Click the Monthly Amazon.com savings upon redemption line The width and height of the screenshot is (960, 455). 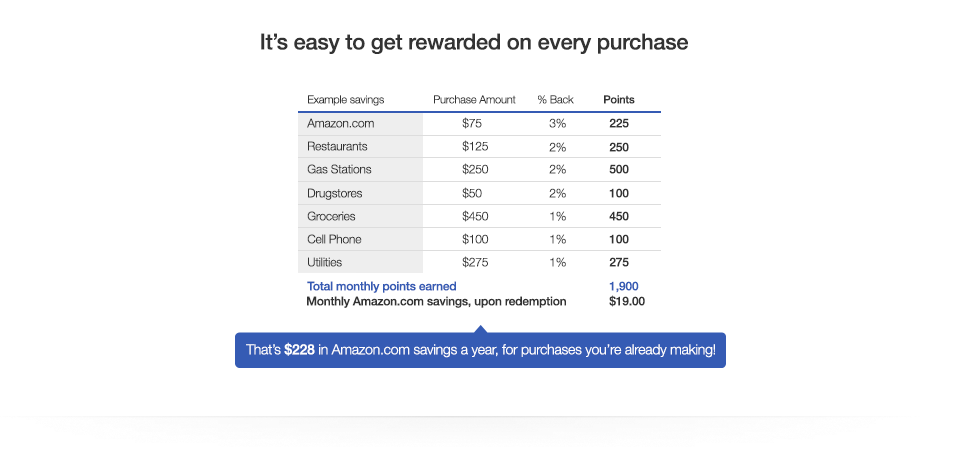[436, 301]
